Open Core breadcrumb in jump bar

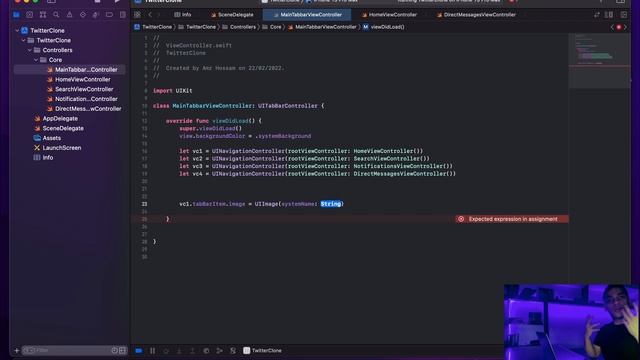pyautogui.click(x=272, y=27)
